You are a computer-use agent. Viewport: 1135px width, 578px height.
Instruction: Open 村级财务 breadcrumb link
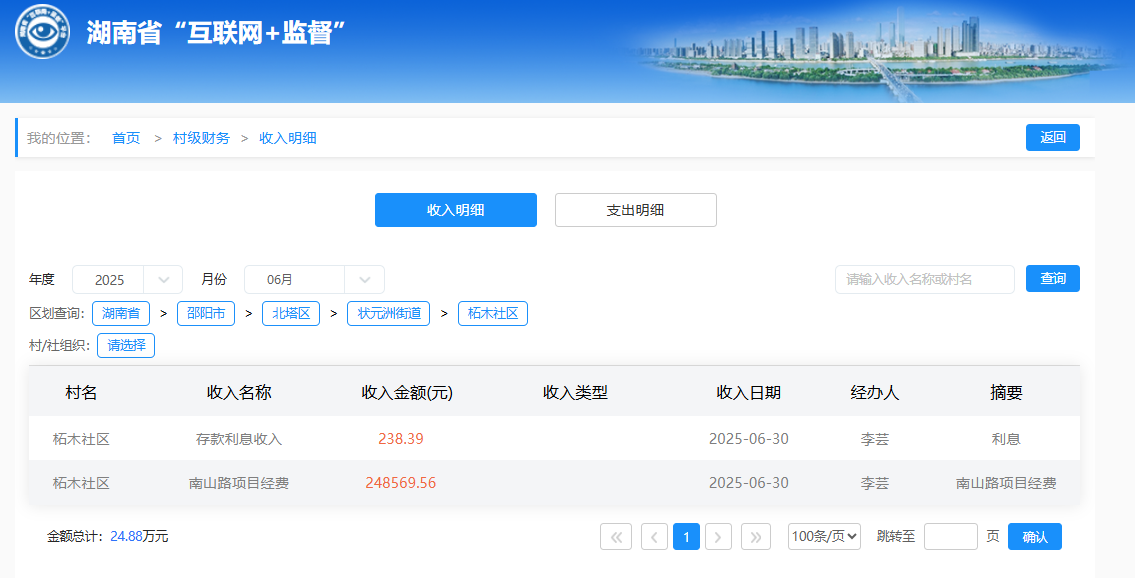tap(201, 137)
